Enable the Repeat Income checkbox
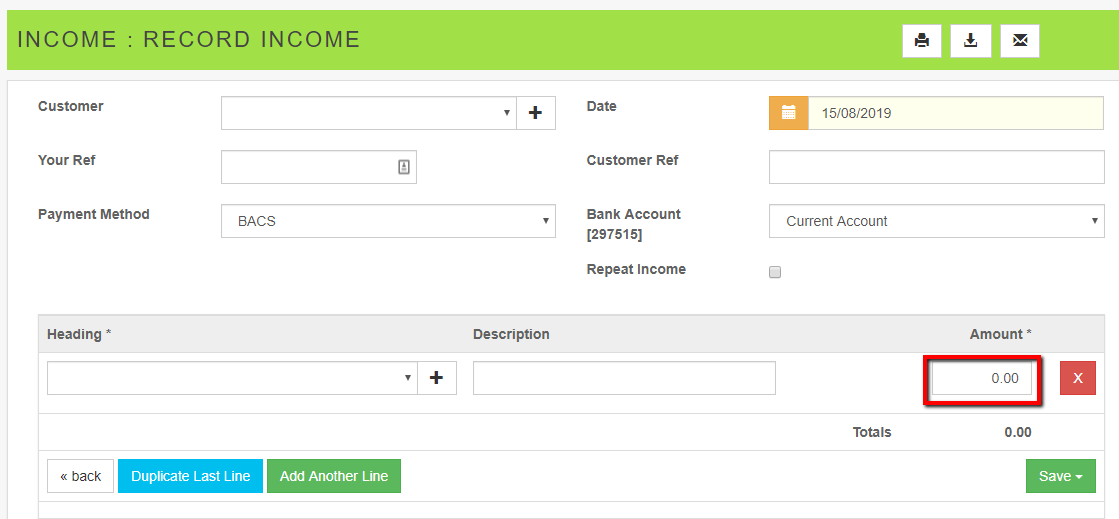 [775, 271]
